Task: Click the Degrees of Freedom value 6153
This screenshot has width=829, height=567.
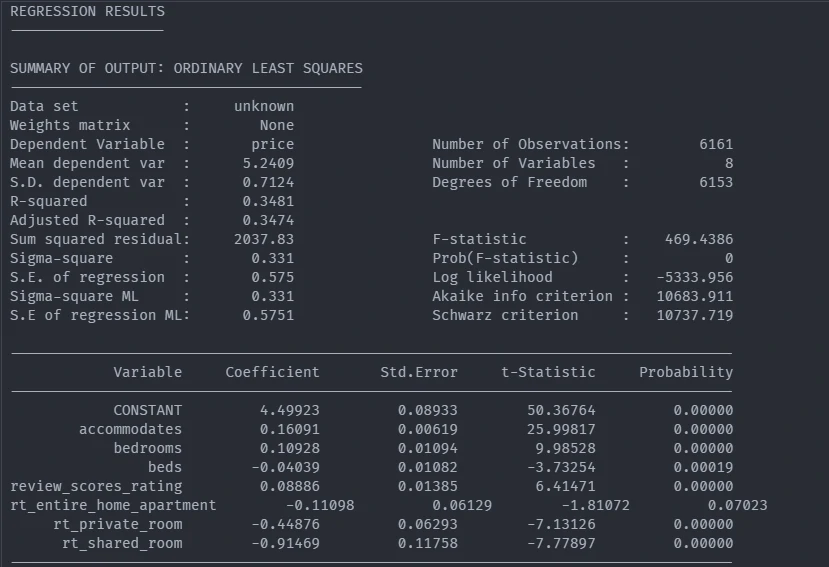Action: click(716, 182)
